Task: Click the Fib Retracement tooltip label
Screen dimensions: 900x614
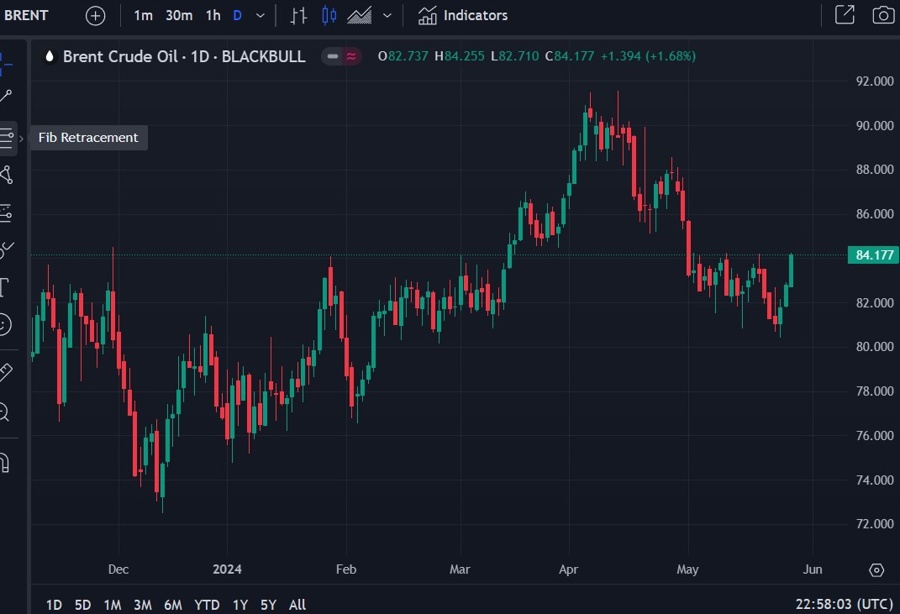Action: (88, 138)
